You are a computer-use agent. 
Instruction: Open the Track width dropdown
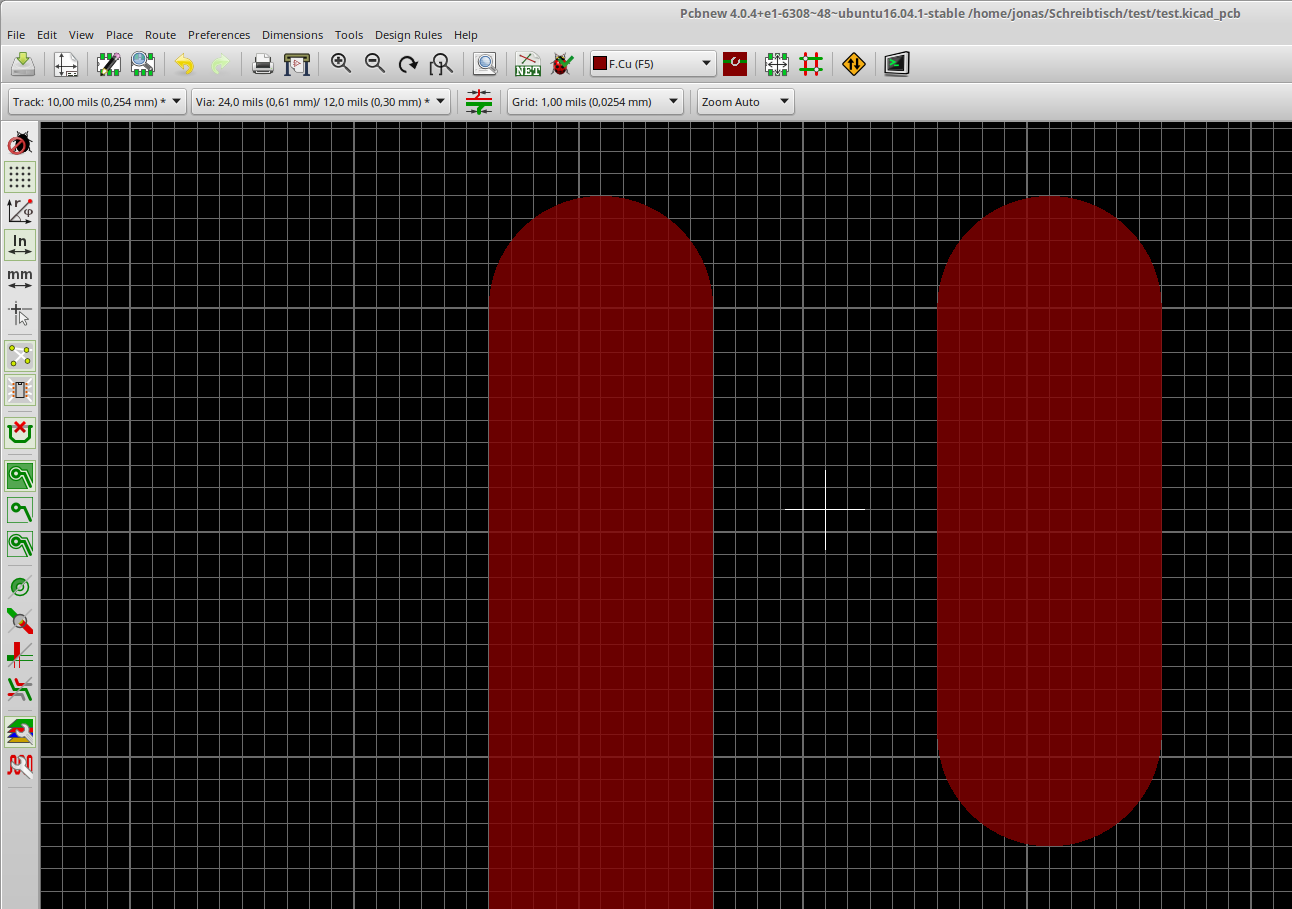[x=97, y=102]
